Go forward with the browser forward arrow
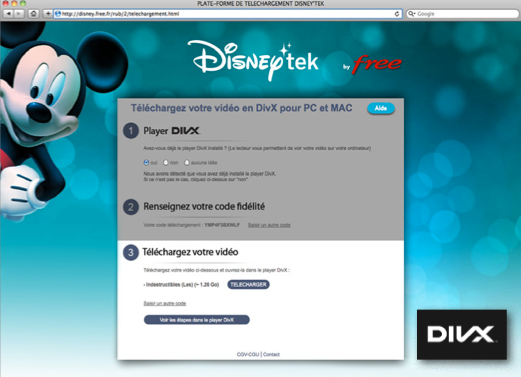Image resolution: width=521 pixels, height=377 pixels. pos(19,14)
